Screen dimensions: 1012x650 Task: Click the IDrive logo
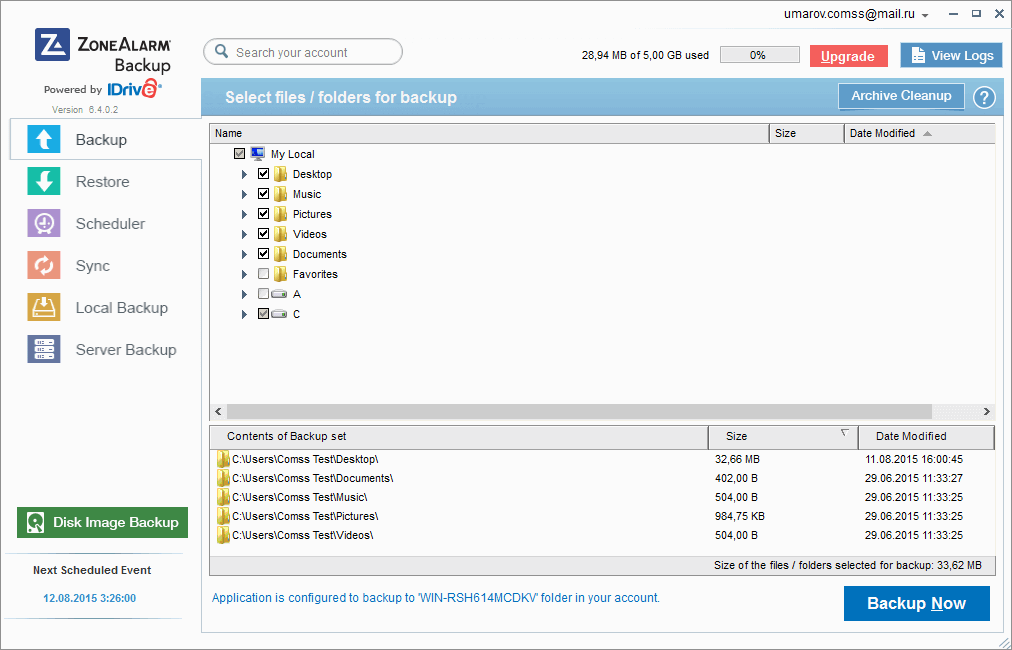134,88
